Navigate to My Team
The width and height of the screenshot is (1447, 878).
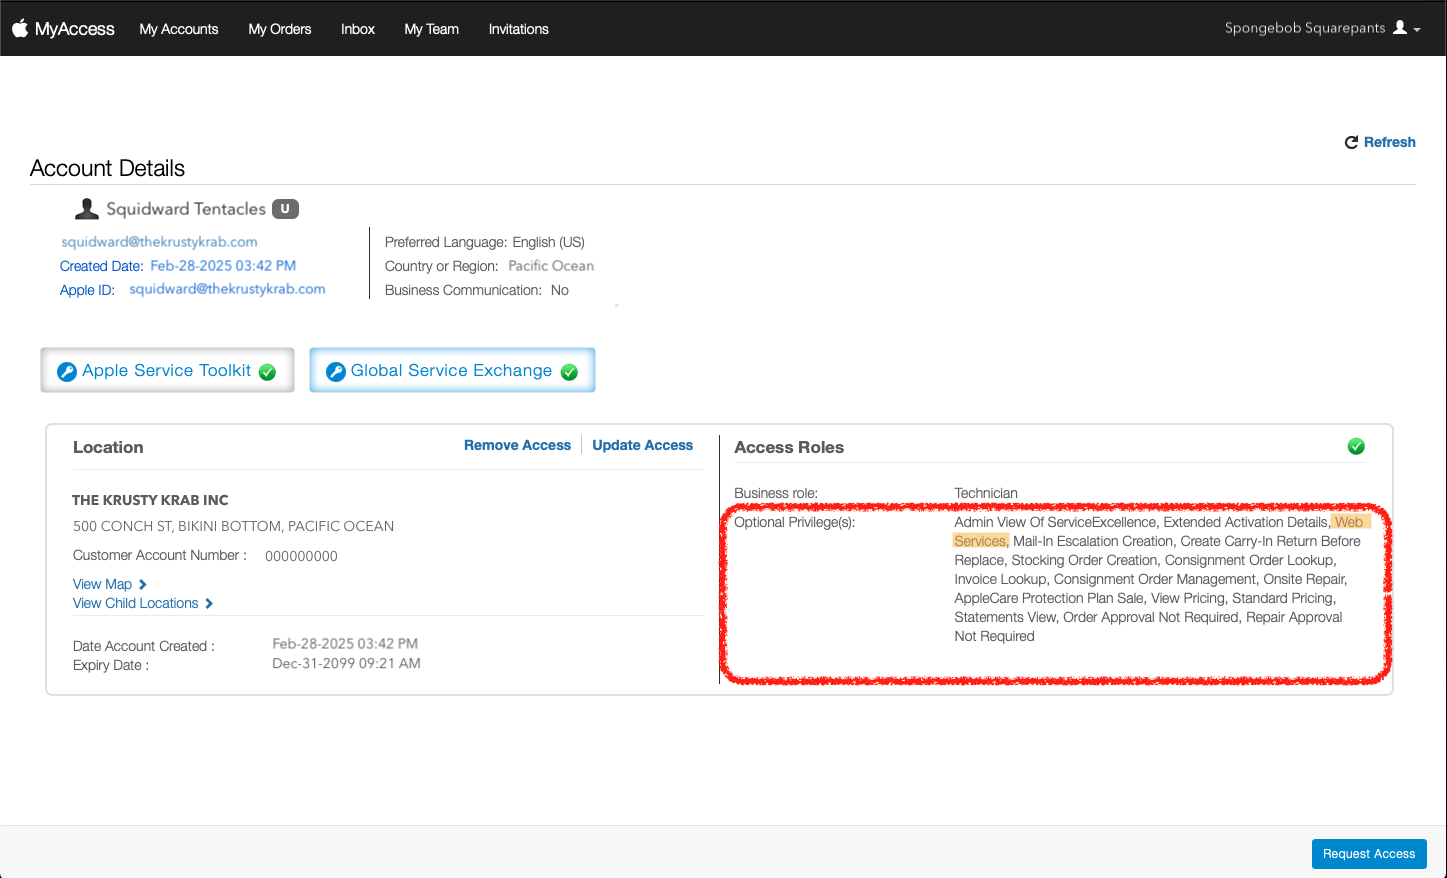click(x=432, y=29)
